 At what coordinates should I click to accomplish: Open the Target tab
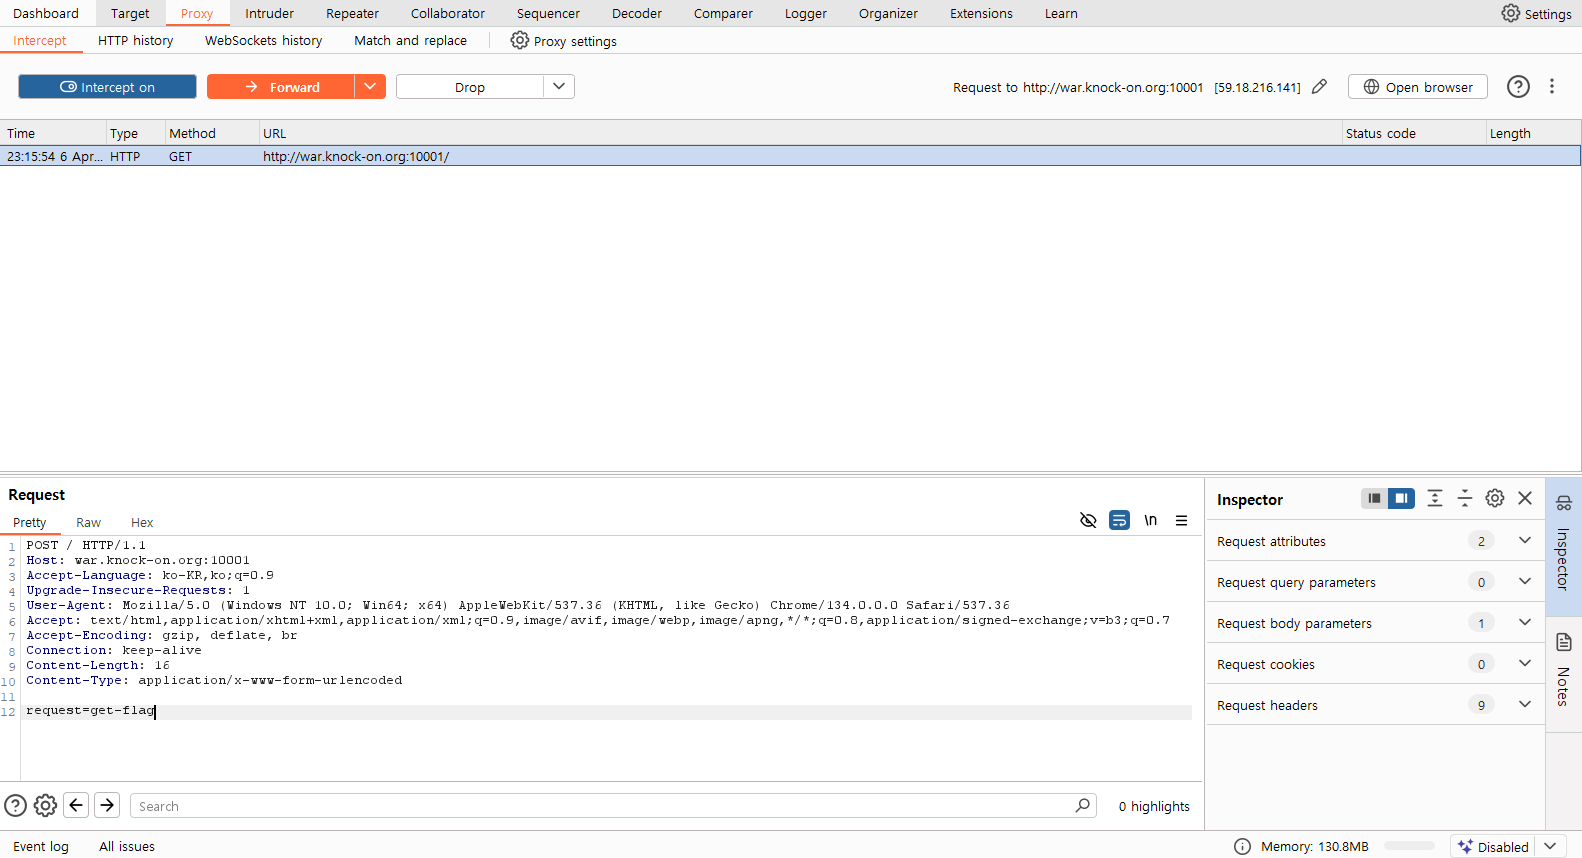[130, 13]
